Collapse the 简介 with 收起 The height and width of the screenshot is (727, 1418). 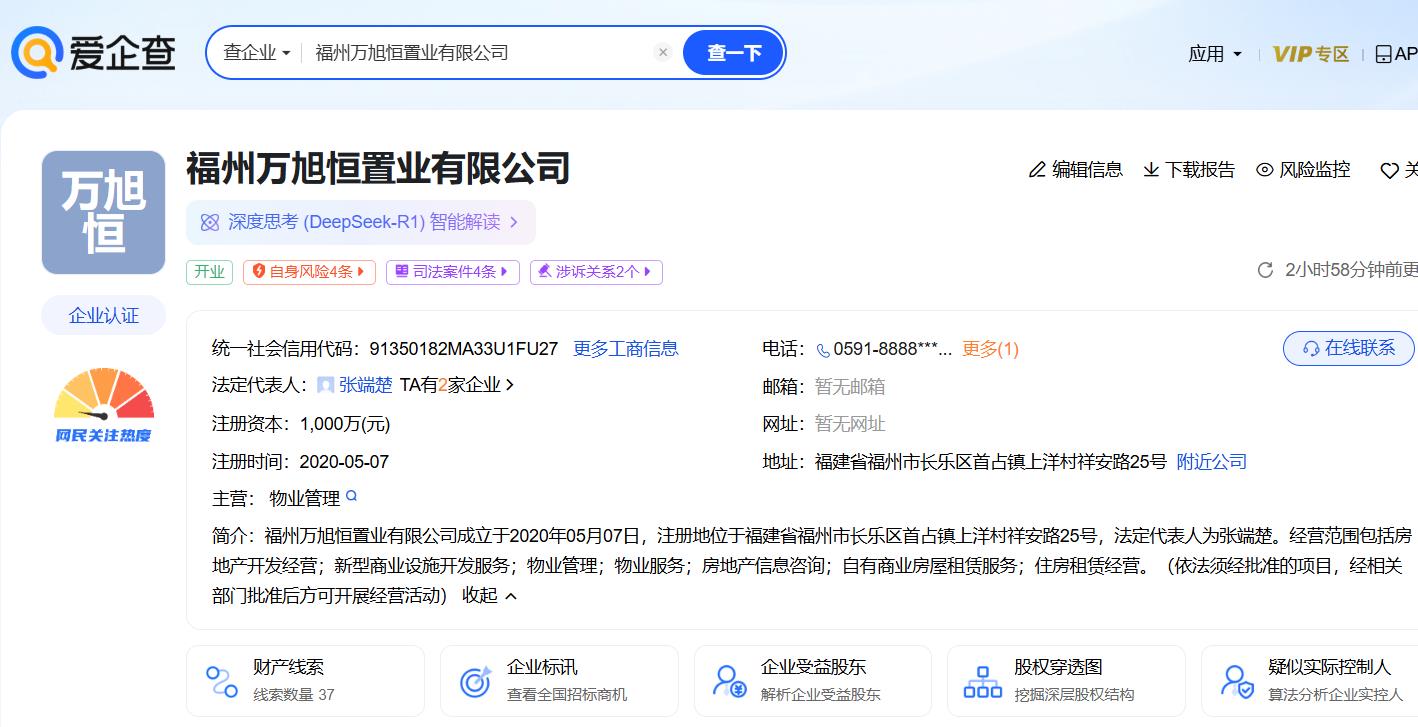(489, 596)
